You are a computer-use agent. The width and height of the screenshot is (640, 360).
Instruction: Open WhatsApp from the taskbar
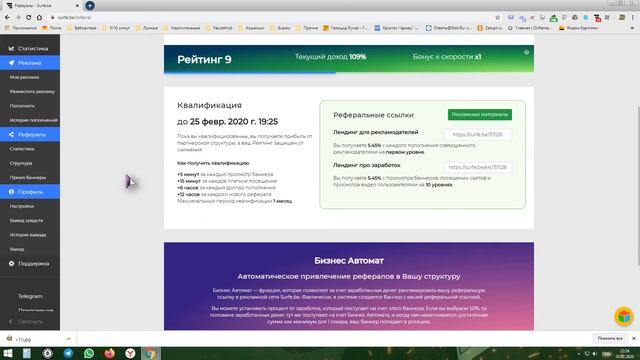pos(89,353)
